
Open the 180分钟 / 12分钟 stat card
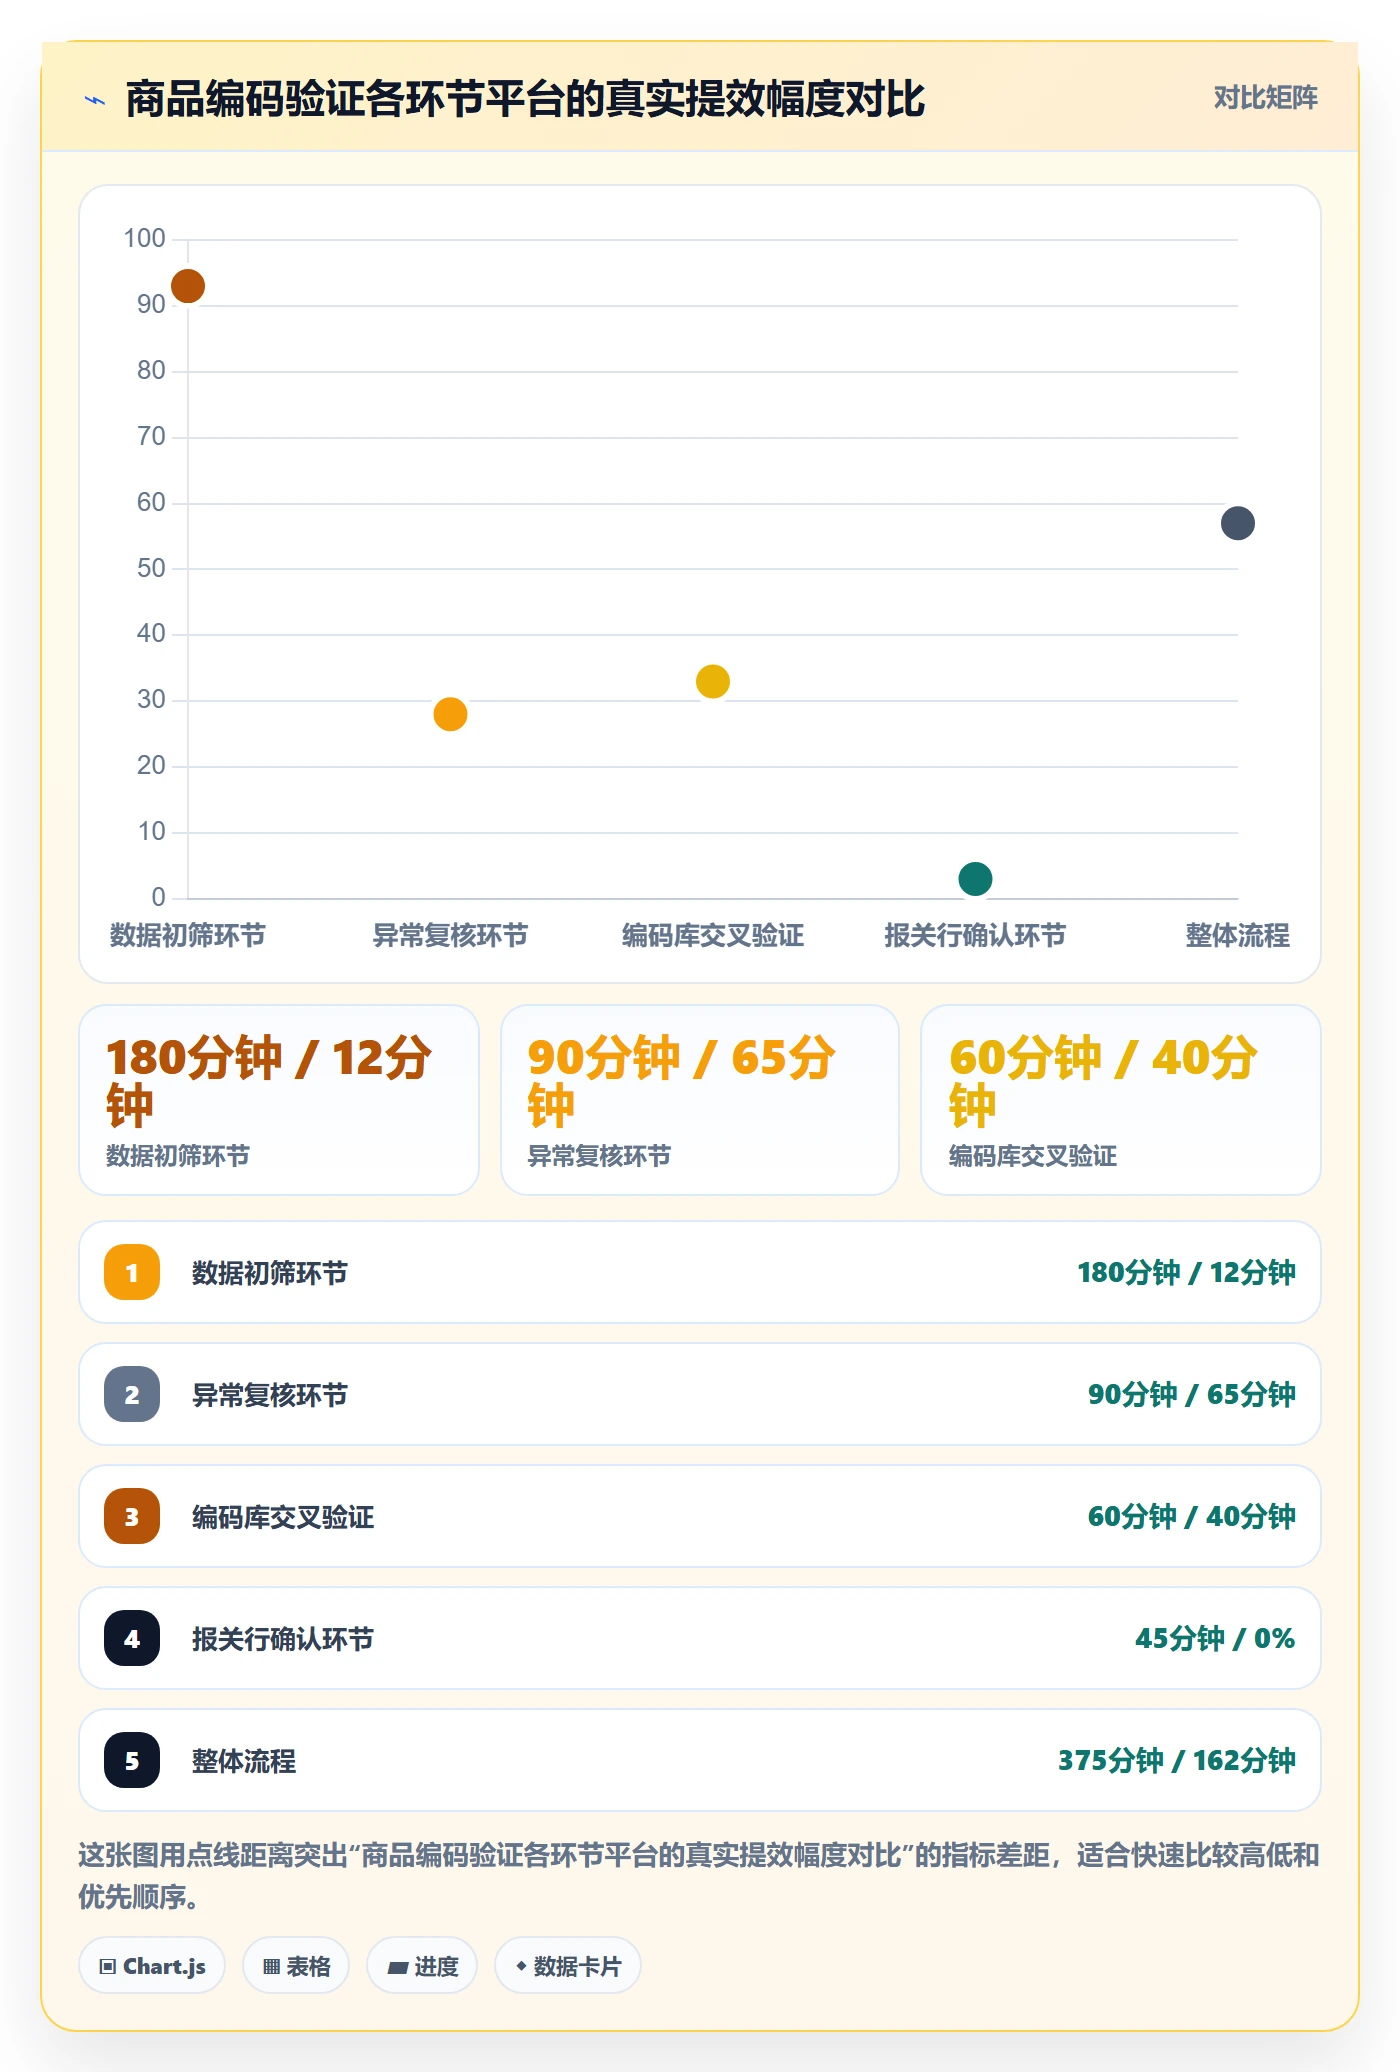[279, 1100]
